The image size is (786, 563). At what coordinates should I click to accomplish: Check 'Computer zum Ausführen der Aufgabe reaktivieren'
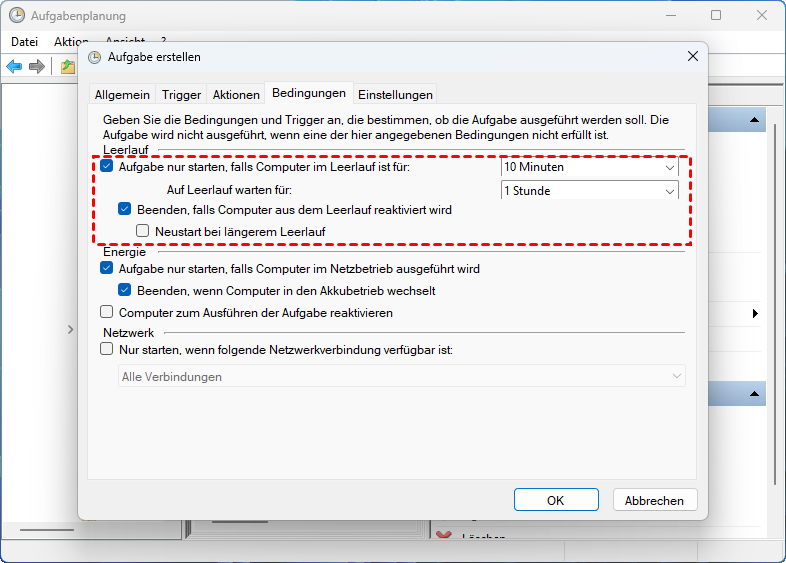(x=107, y=313)
